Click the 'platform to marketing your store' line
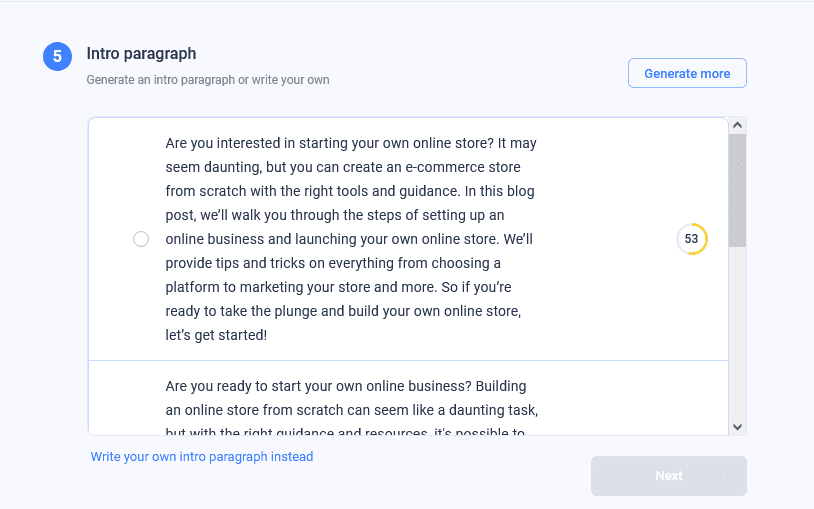Viewport: 814px width, 509px height. [335, 287]
